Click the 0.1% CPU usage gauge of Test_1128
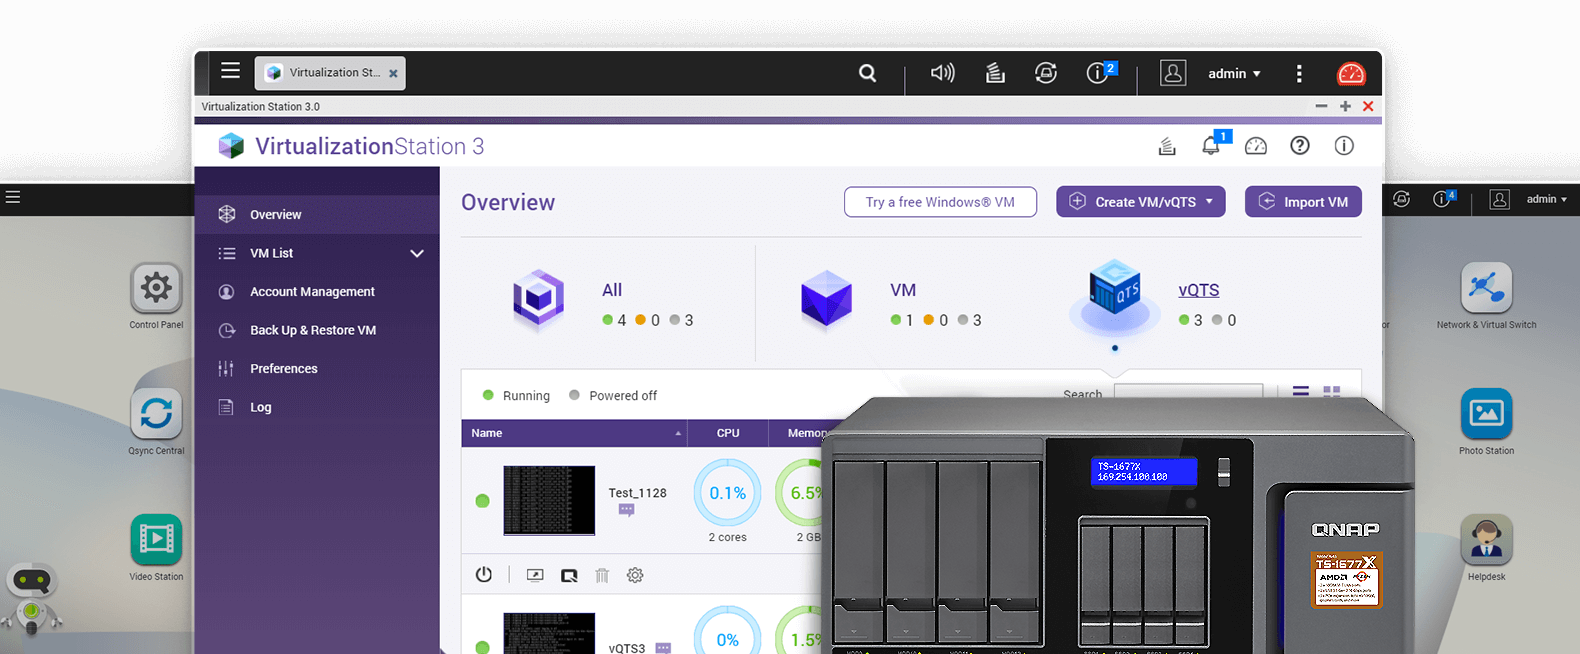 (x=727, y=492)
